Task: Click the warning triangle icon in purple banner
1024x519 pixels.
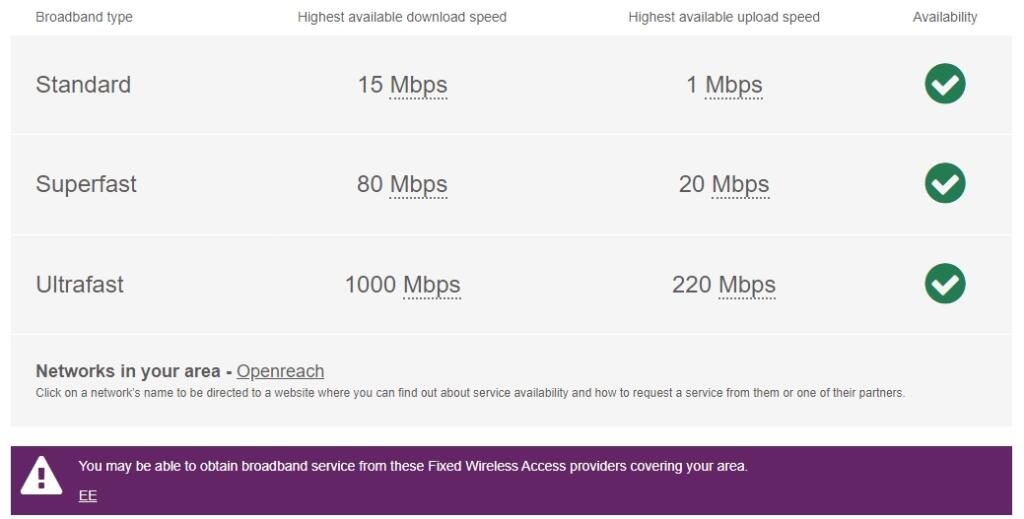Action: coord(41,477)
